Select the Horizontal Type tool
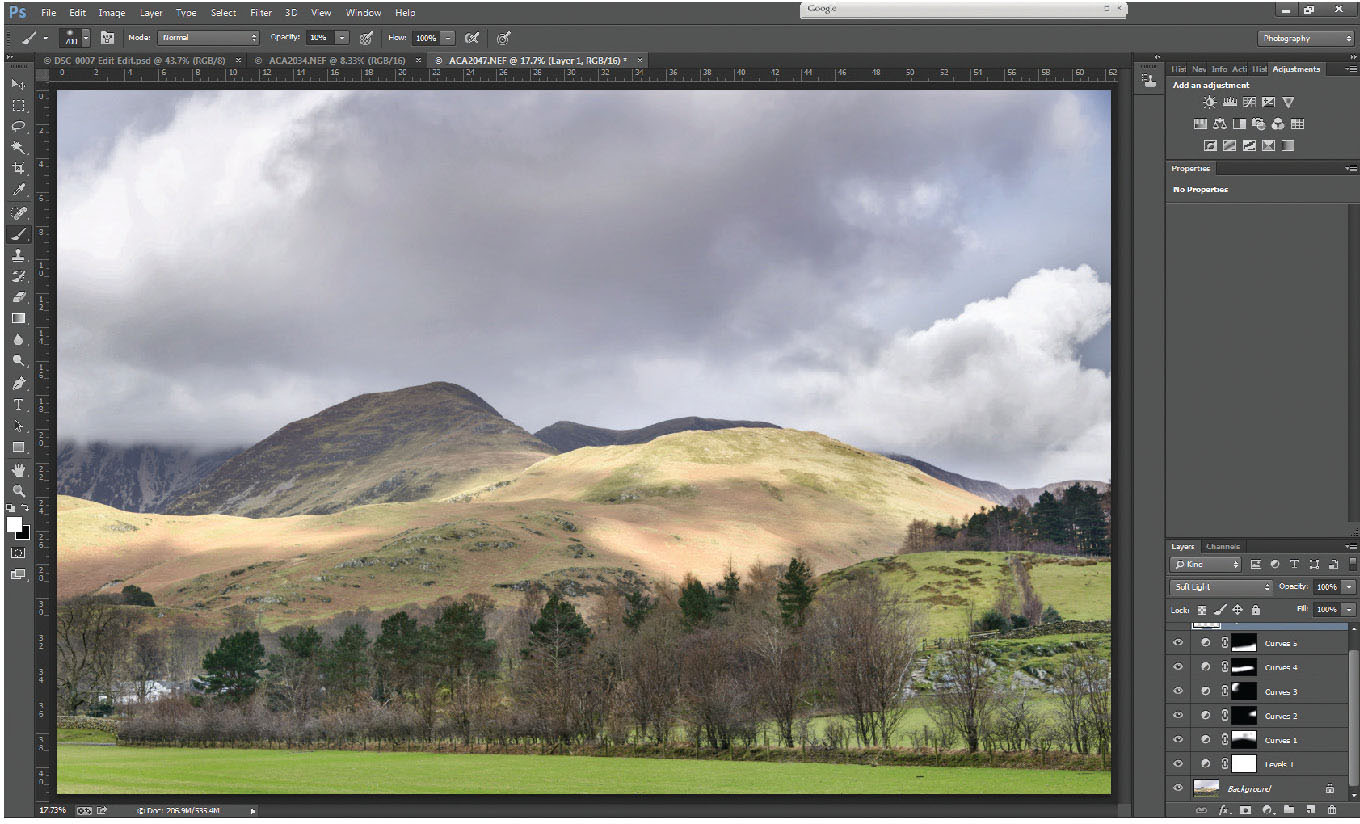 (18, 405)
